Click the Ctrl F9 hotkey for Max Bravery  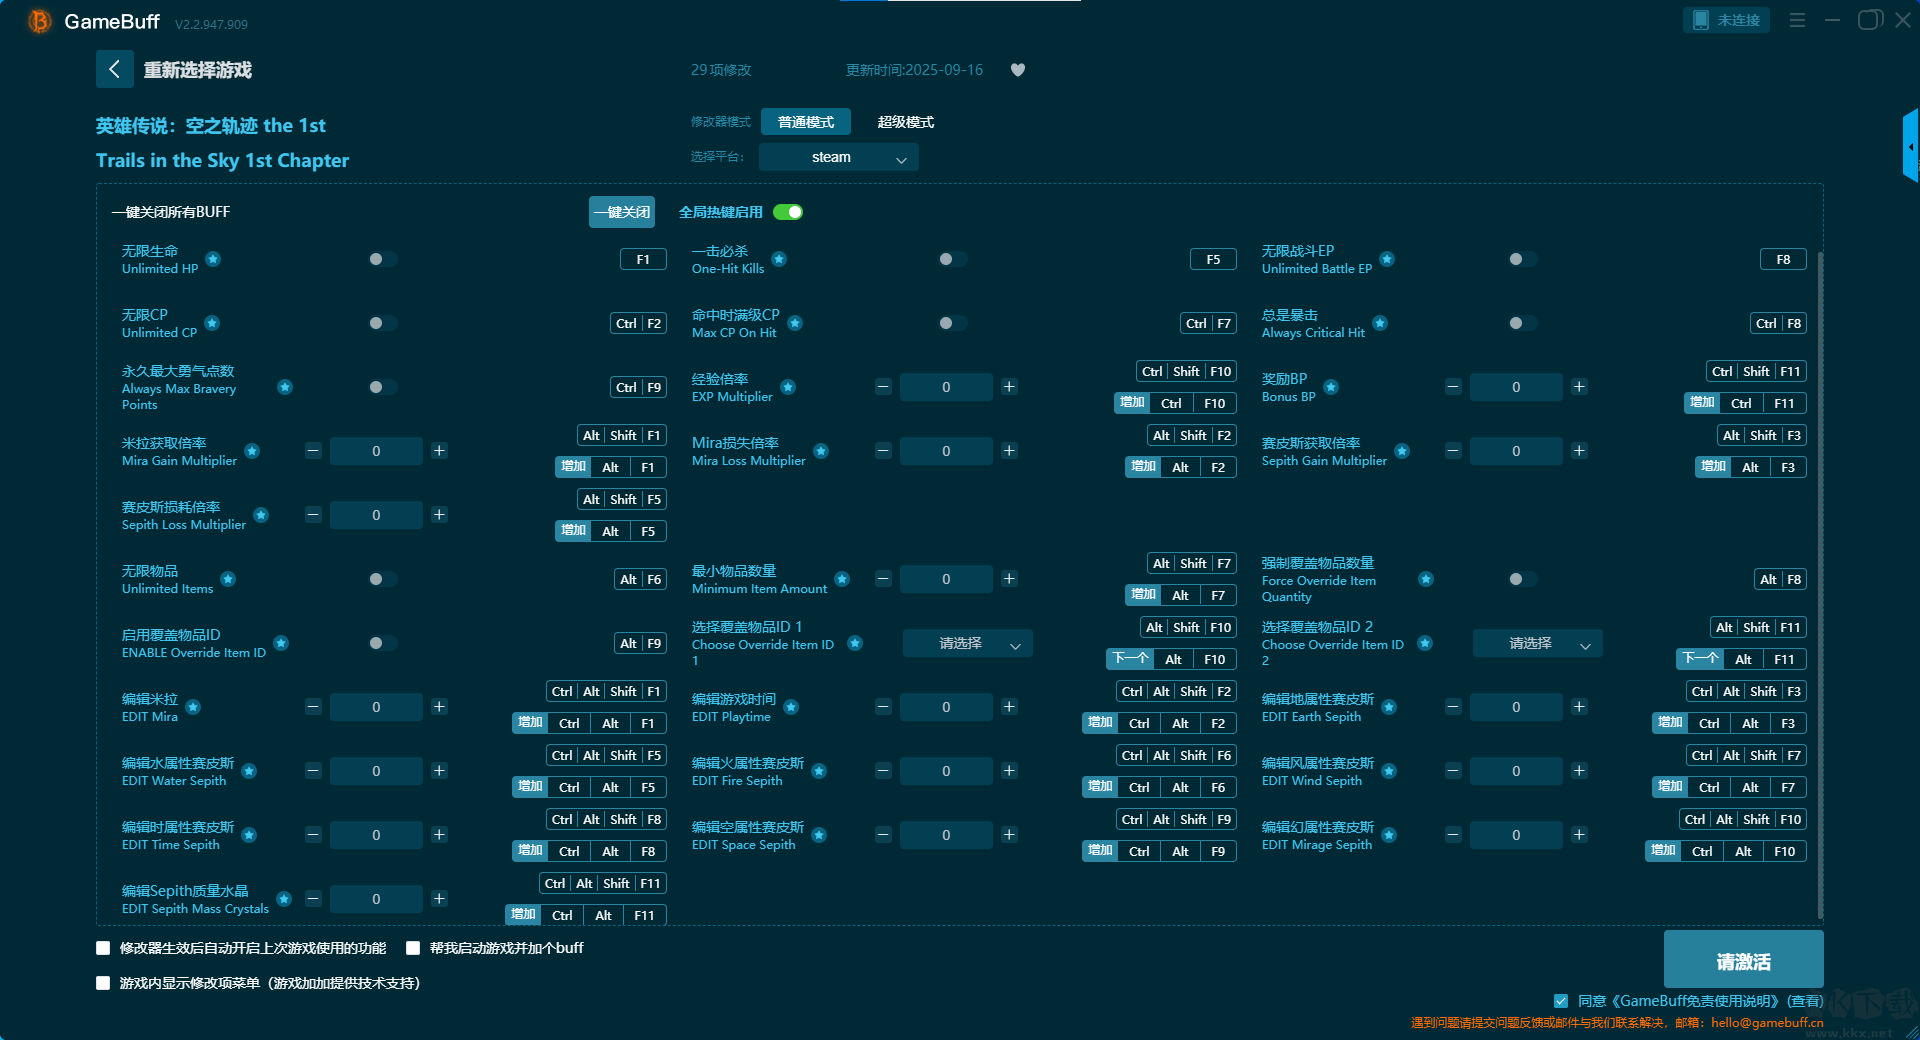tap(639, 387)
